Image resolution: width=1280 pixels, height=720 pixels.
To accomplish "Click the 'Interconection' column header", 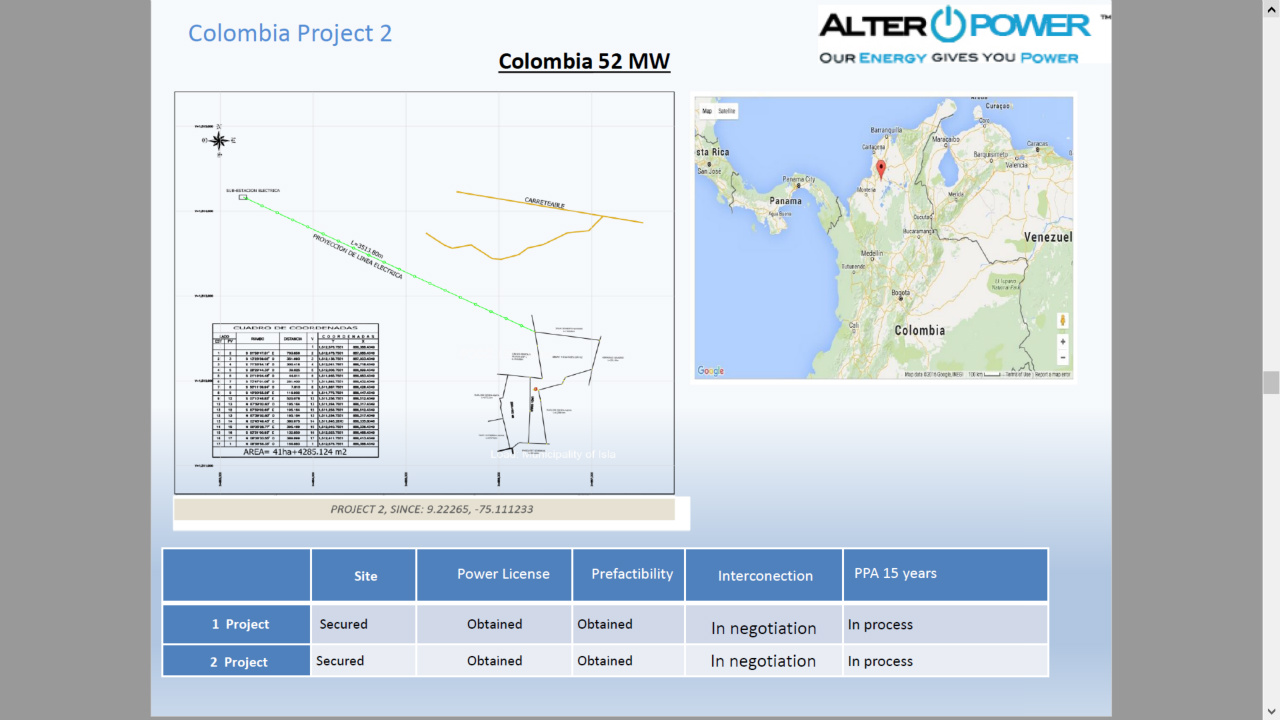I will pyautogui.click(x=765, y=575).
